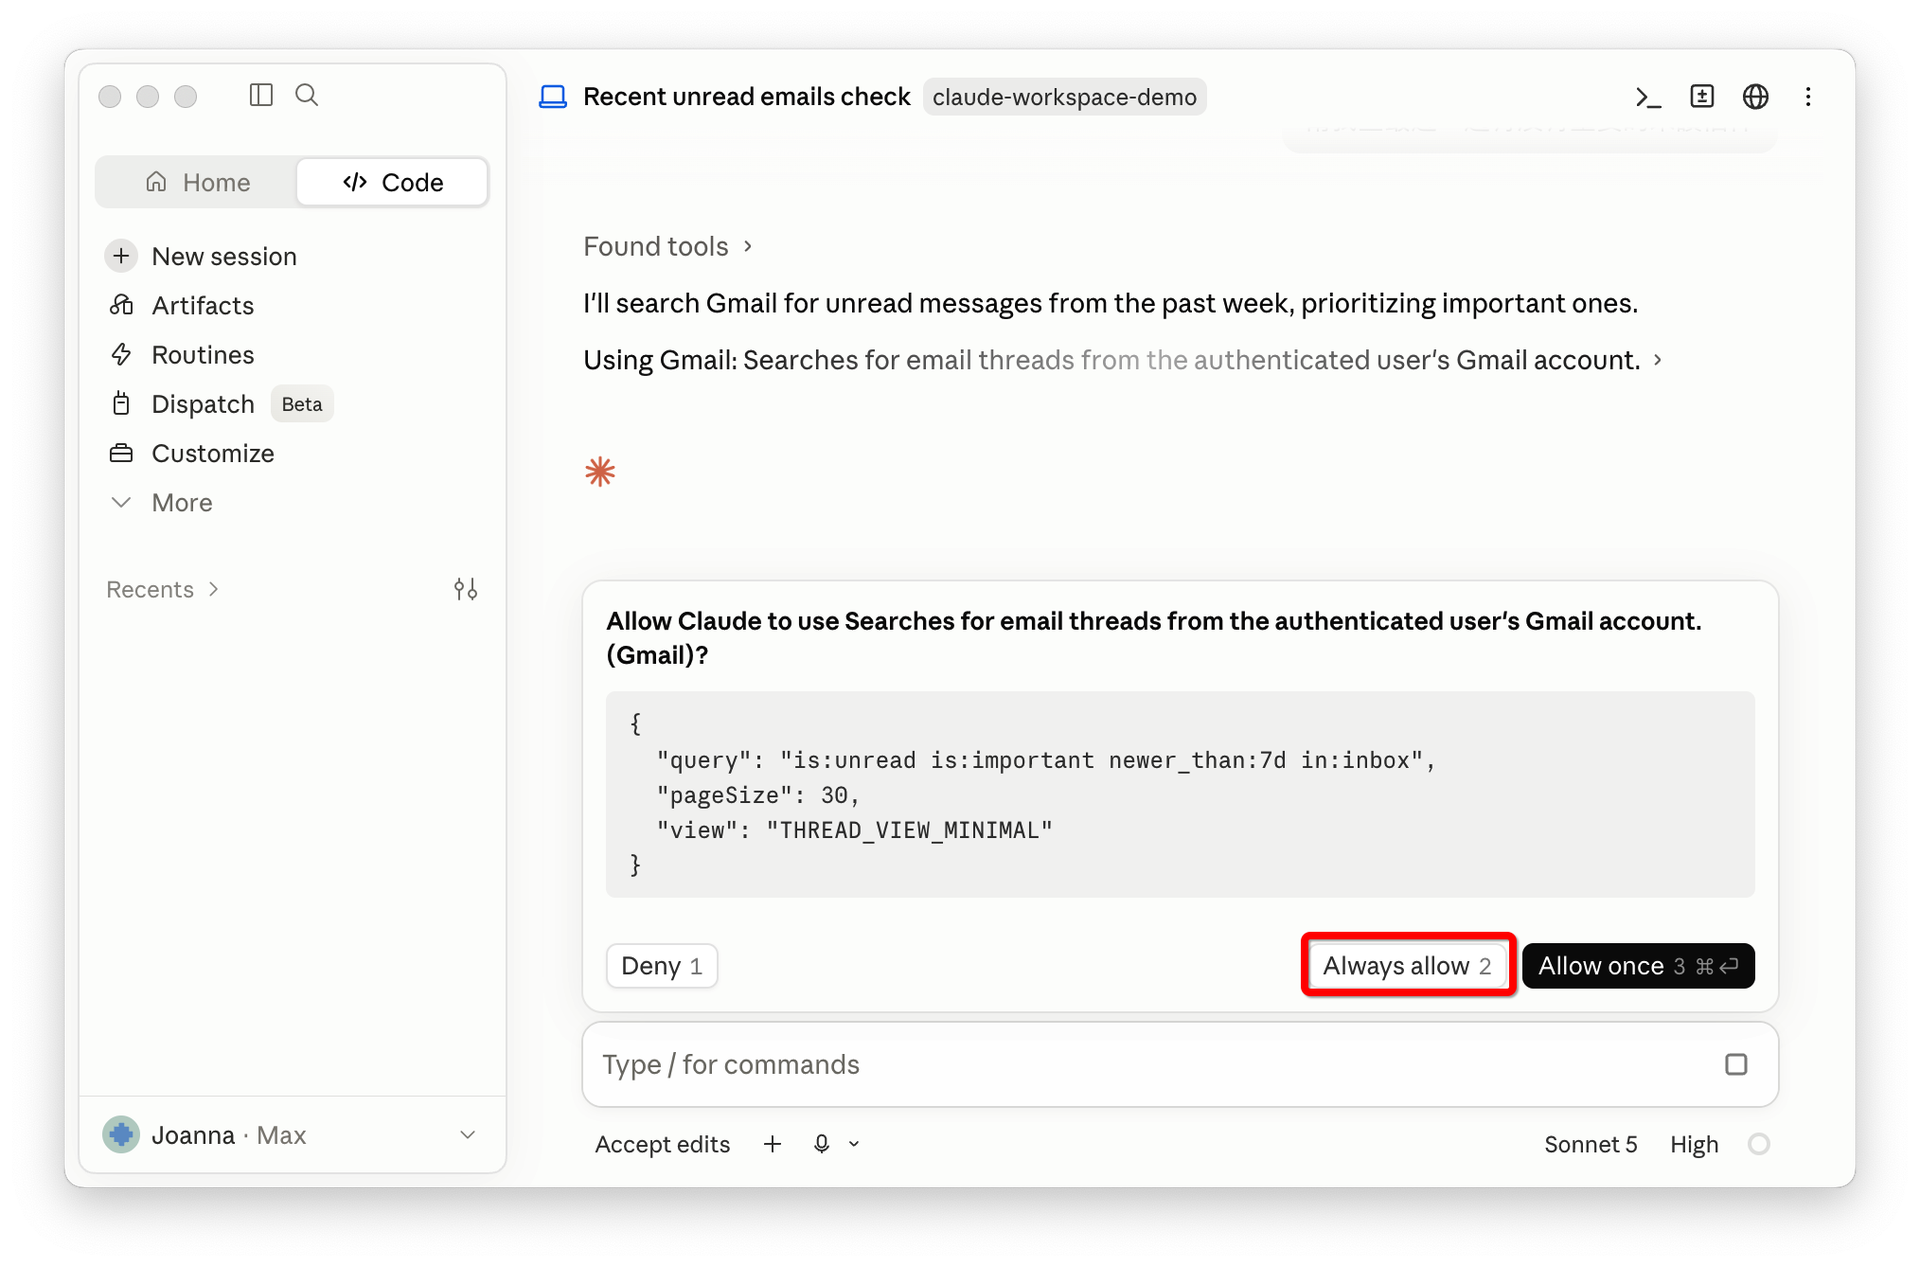Change the High effort level
The height and width of the screenshot is (1267, 1920).
[1694, 1144]
